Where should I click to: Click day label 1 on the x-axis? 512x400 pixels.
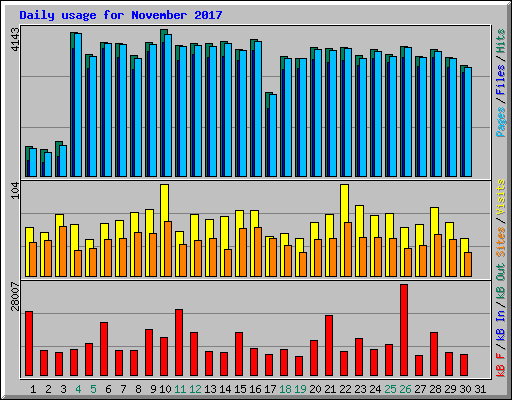point(33,389)
